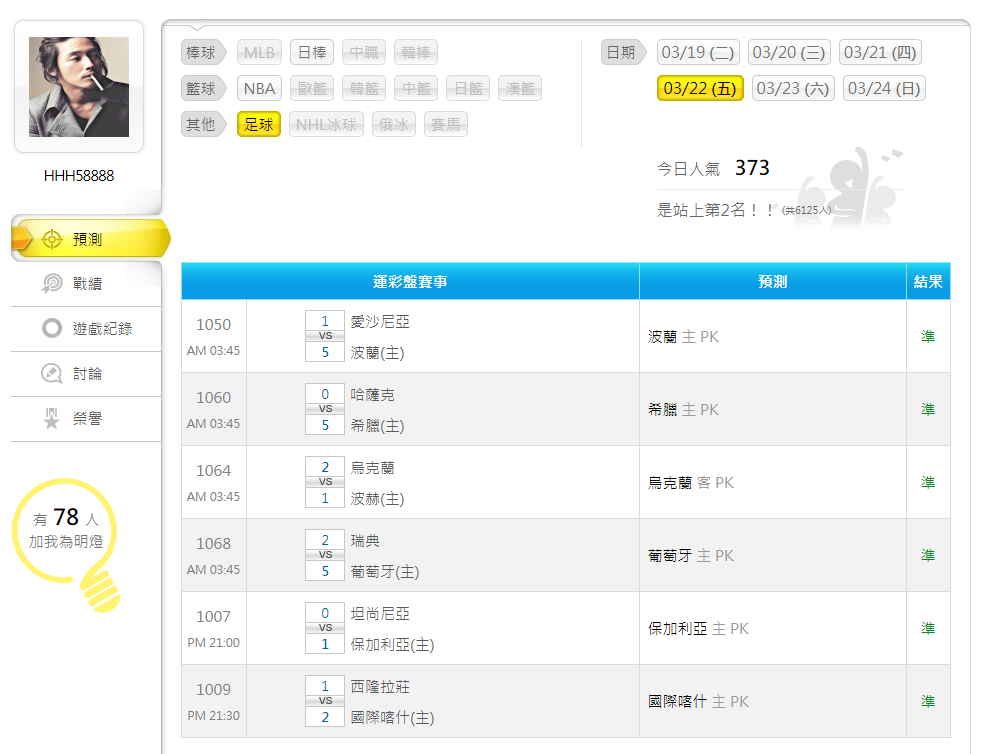Click the 預測 column header
The height and width of the screenshot is (754, 985).
[773, 281]
